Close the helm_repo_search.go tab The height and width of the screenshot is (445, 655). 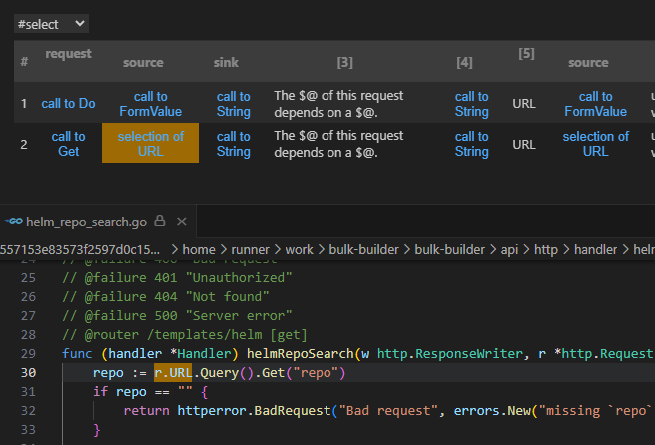182,221
